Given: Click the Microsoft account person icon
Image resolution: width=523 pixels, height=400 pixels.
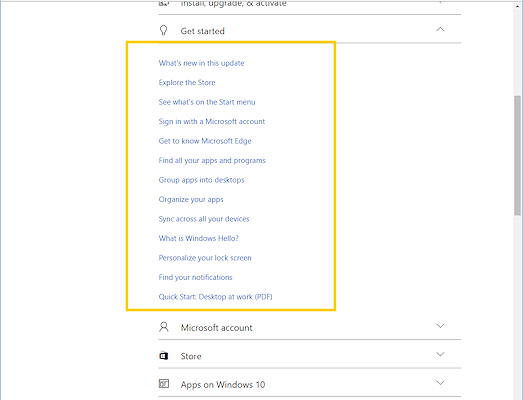Looking at the screenshot, I should (164, 327).
